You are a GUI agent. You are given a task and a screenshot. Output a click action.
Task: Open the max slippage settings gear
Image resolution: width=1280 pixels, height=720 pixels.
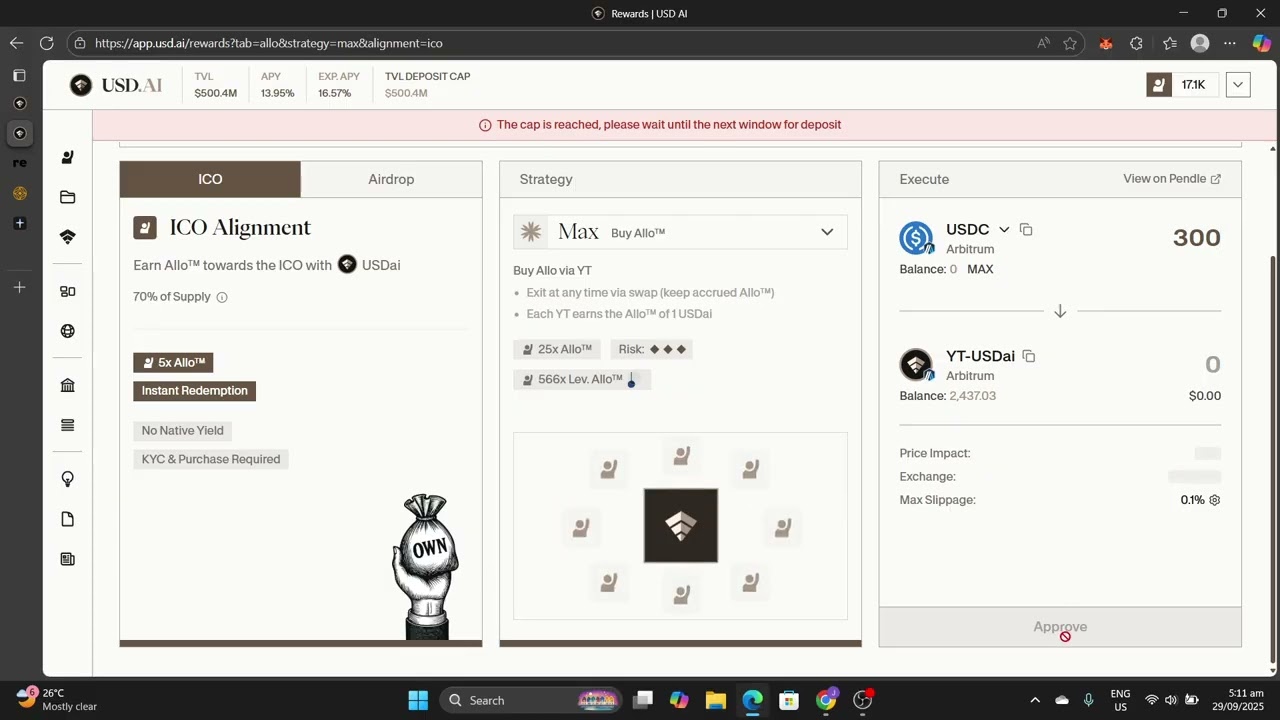coord(1215,500)
